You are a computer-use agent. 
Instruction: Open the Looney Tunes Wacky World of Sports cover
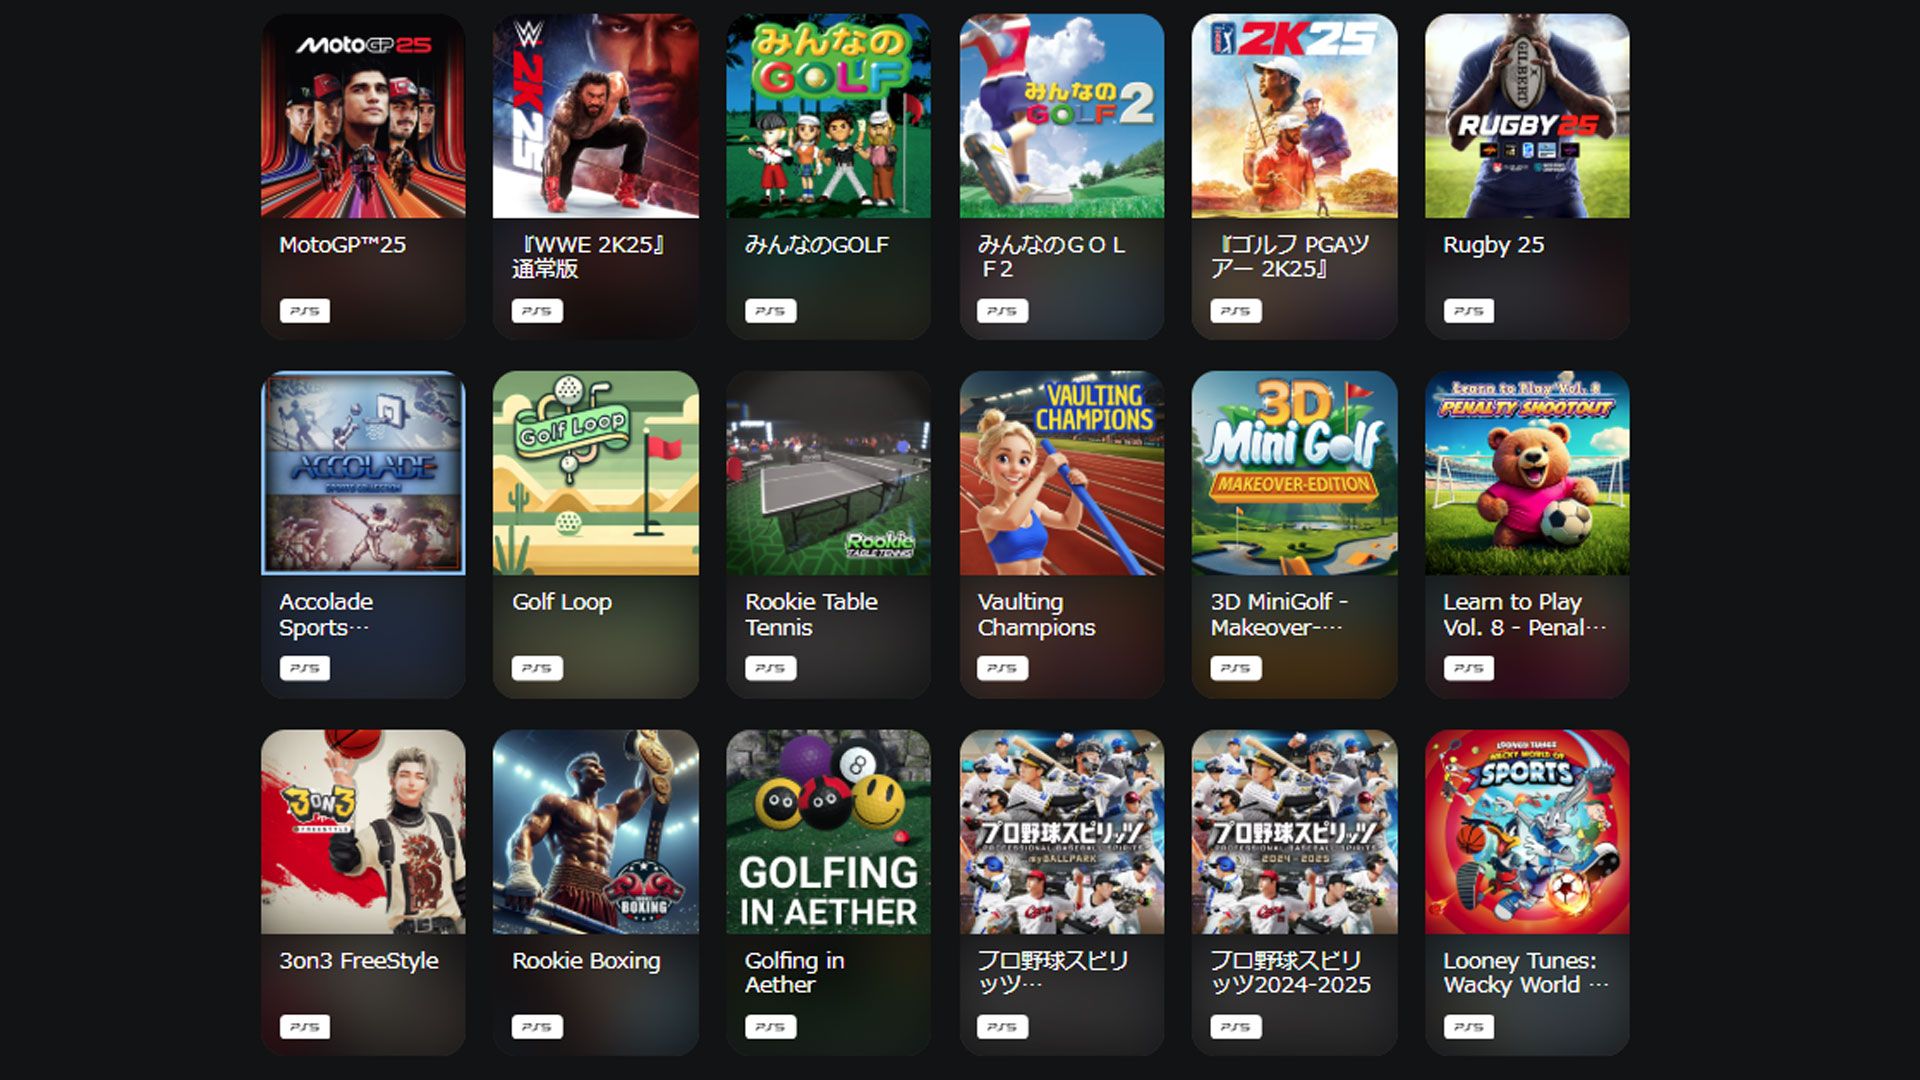[x=1527, y=832]
